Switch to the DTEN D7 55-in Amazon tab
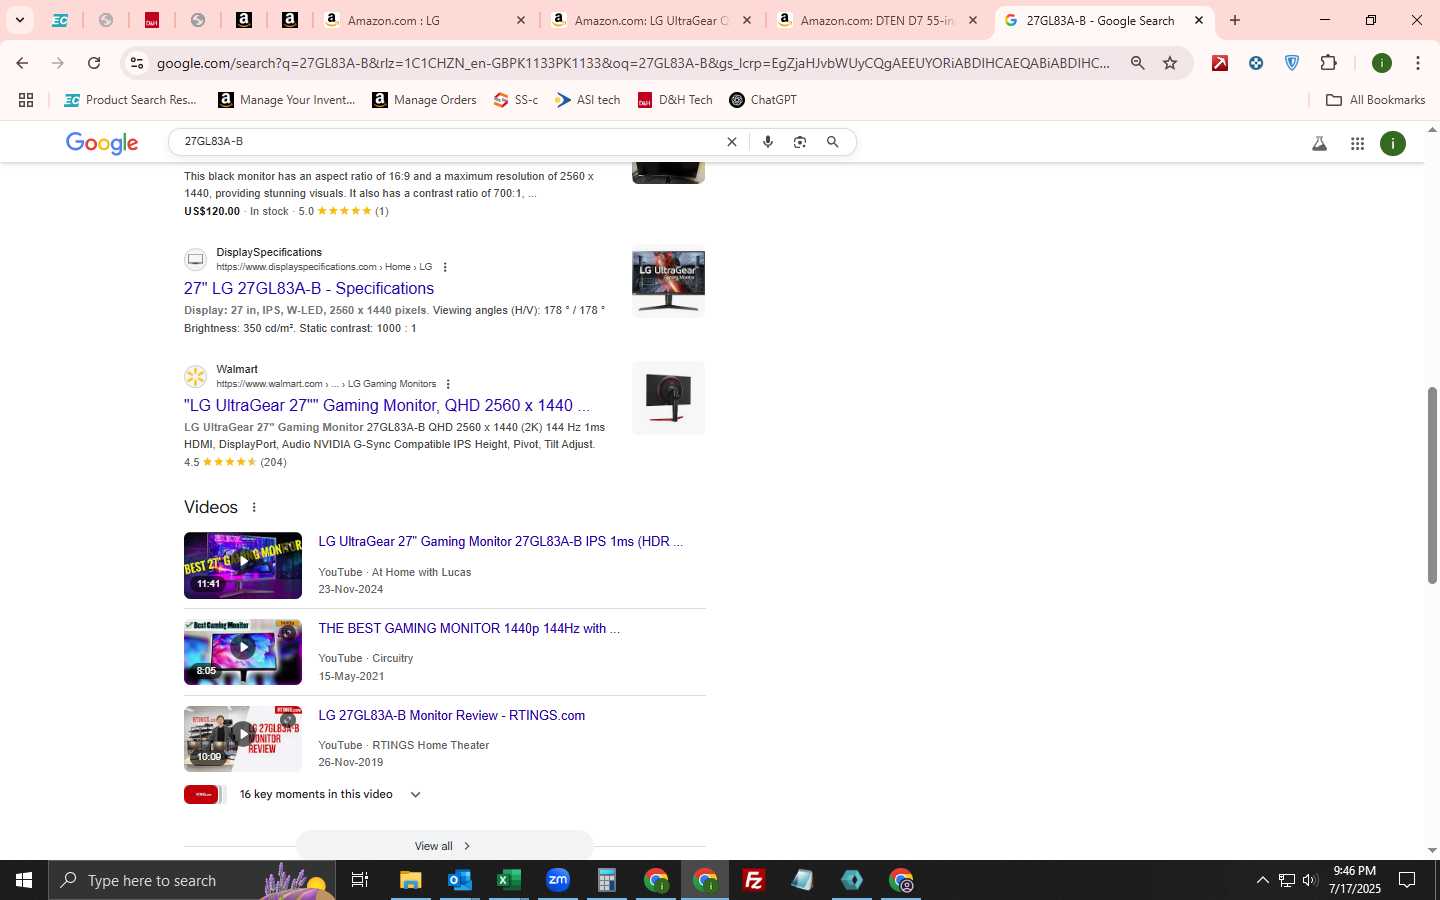This screenshot has width=1440, height=900. click(x=878, y=20)
